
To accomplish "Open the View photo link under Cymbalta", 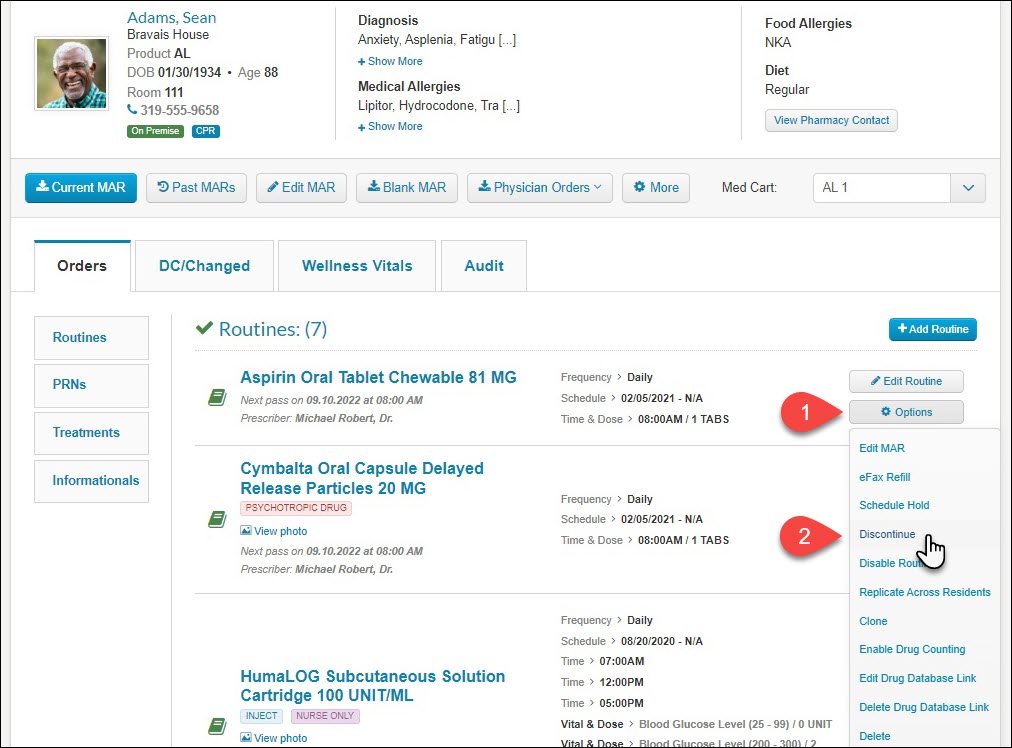I will click(273, 531).
